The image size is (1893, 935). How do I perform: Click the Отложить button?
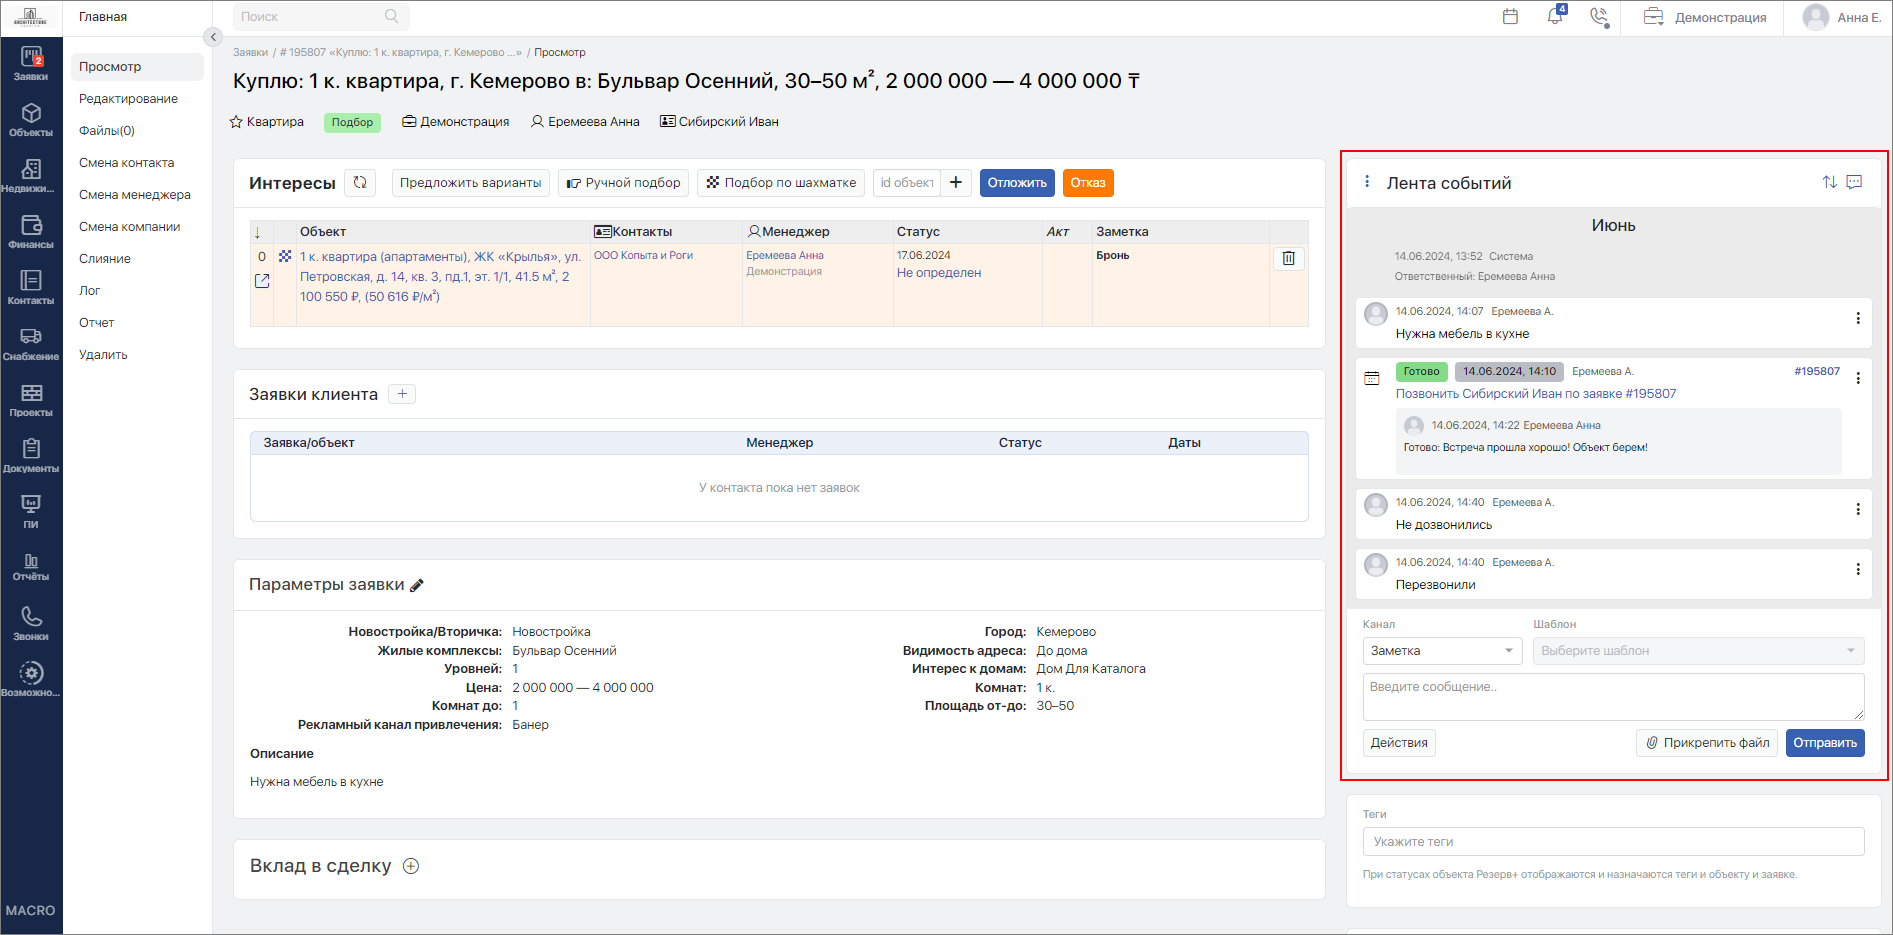(x=1017, y=182)
